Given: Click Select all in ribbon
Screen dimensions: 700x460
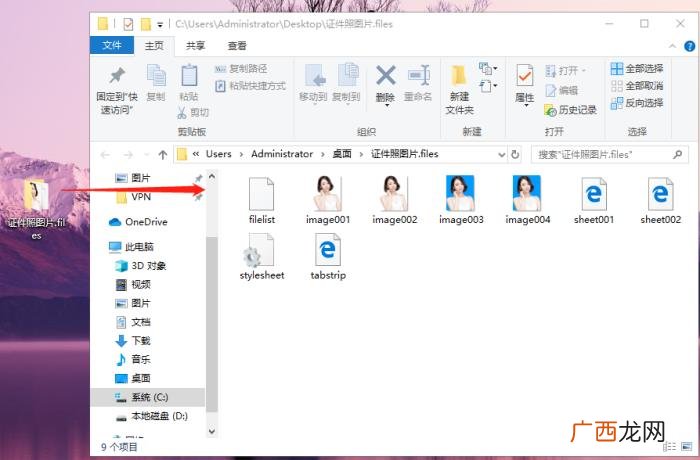Looking at the screenshot, I should [x=637, y=68].
